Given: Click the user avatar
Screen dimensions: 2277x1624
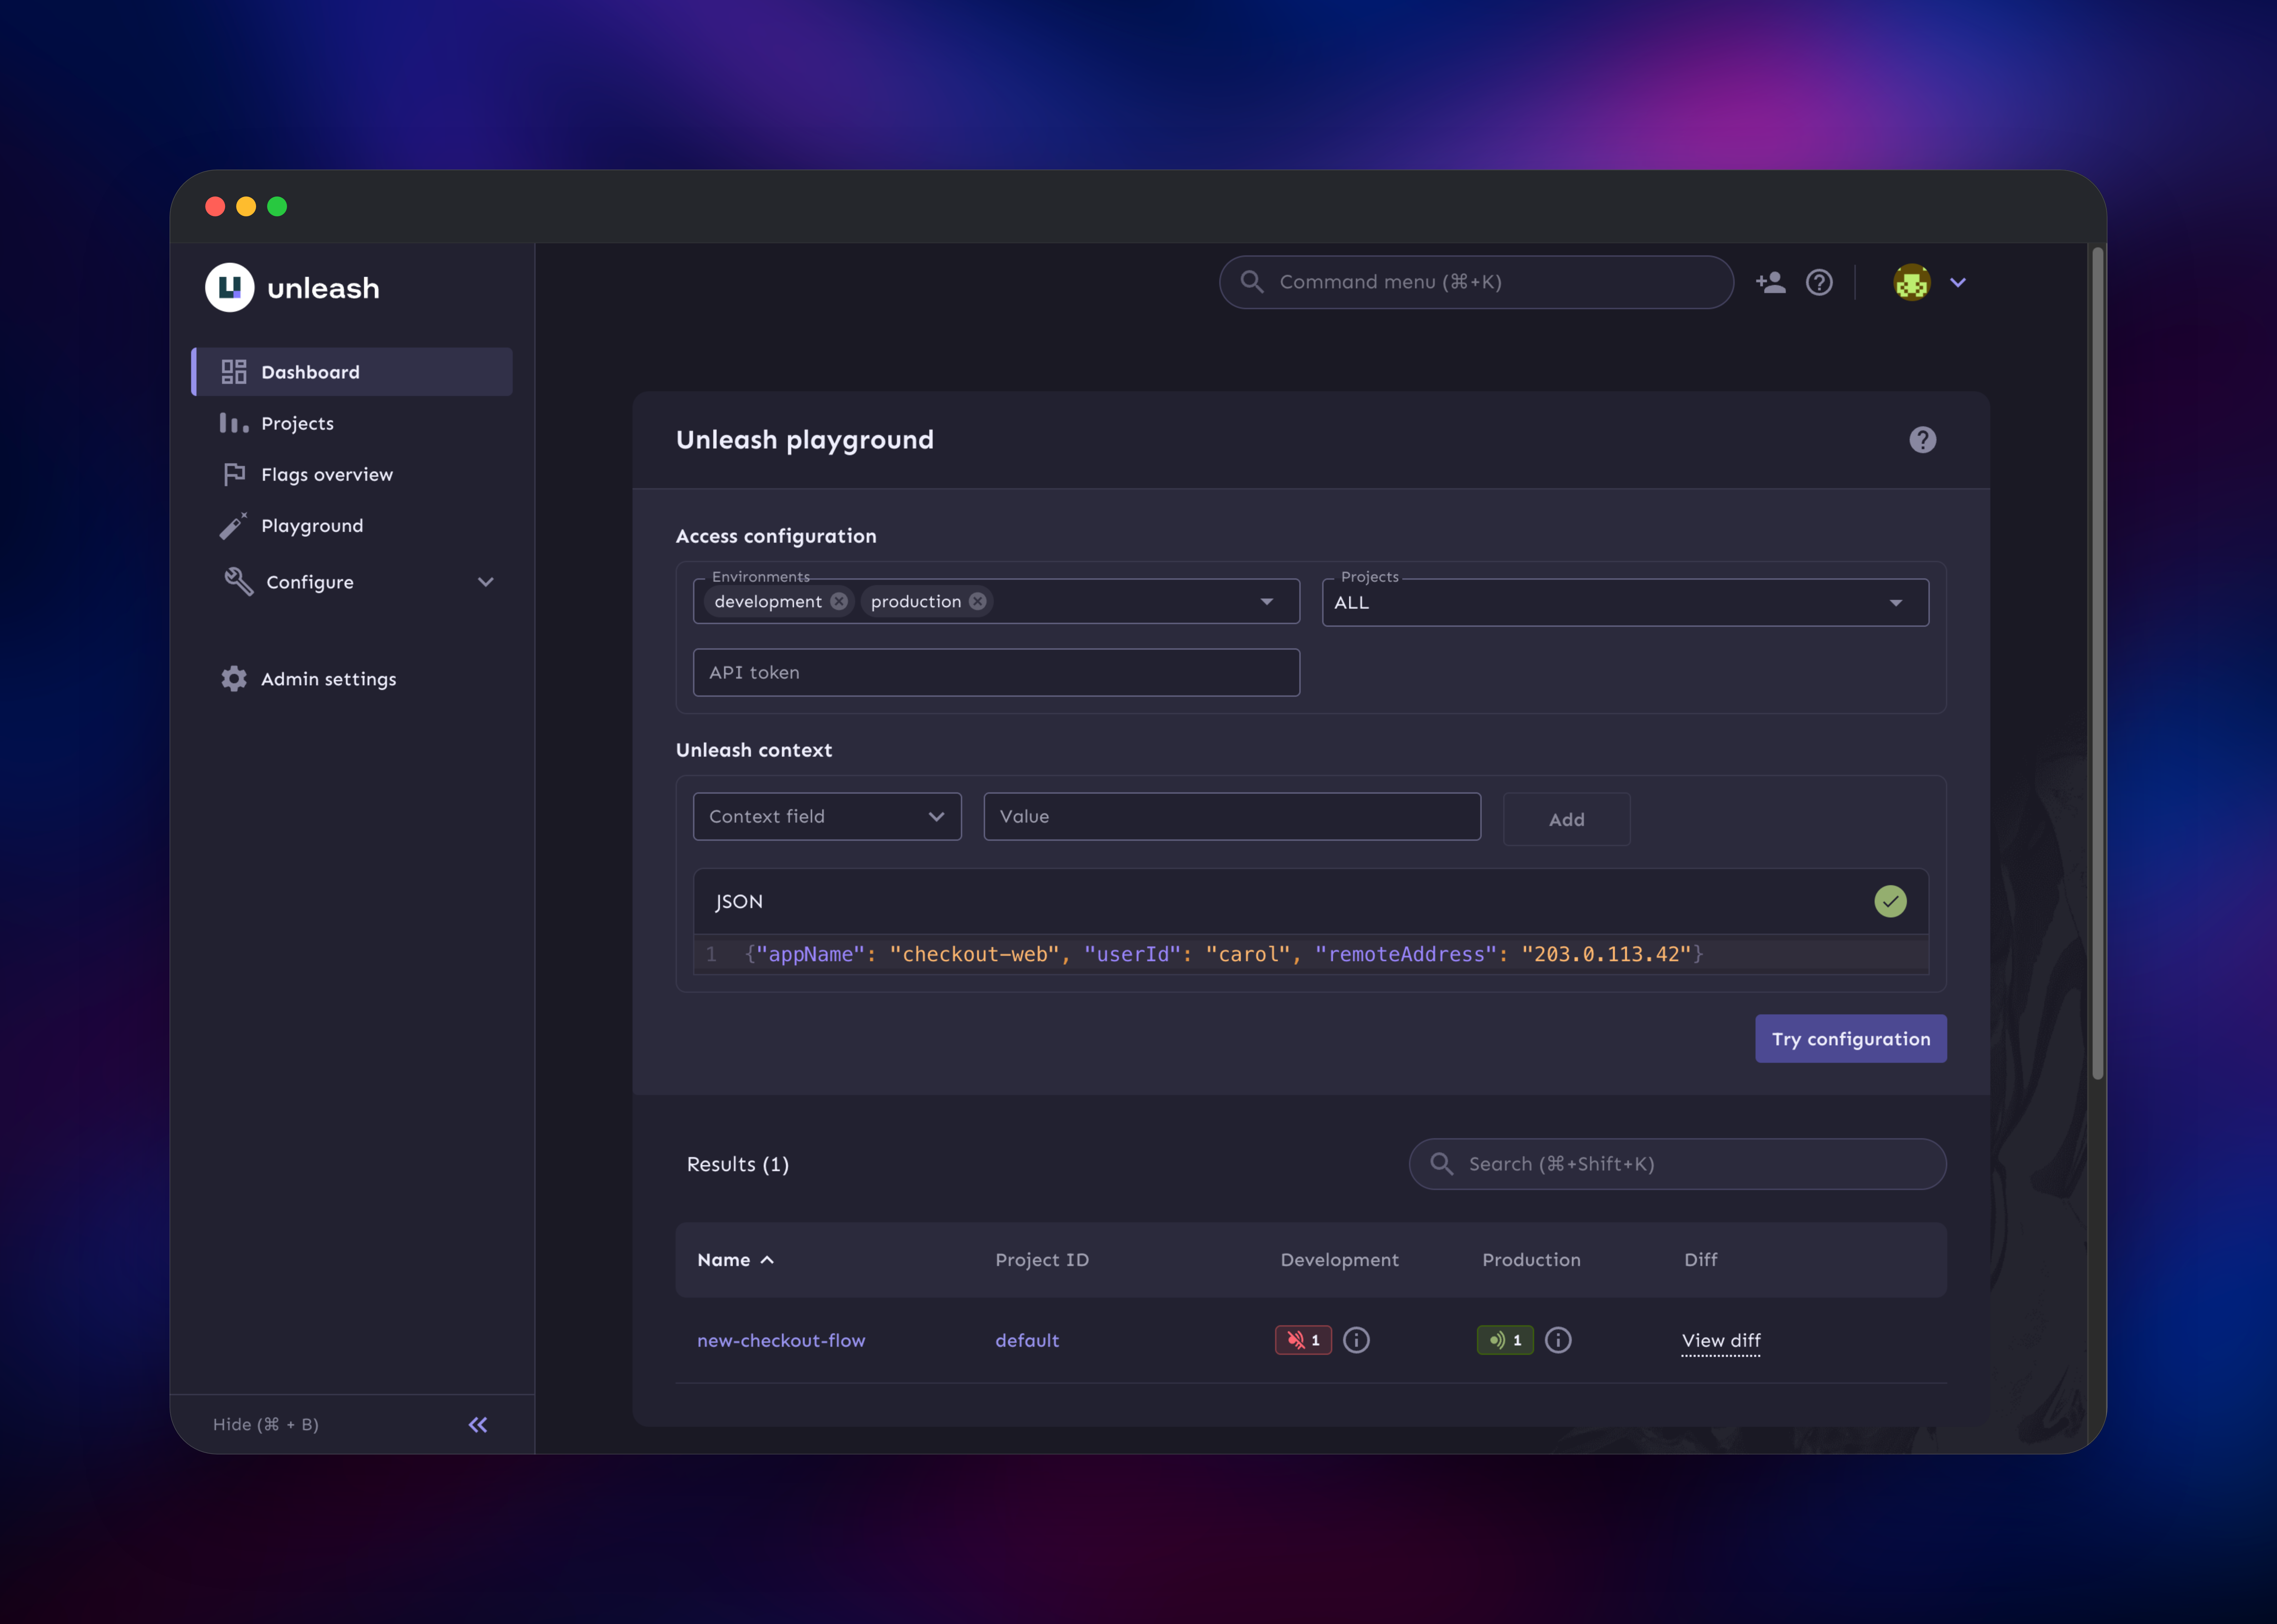Looking at the screenshot, I should 1912,282.
